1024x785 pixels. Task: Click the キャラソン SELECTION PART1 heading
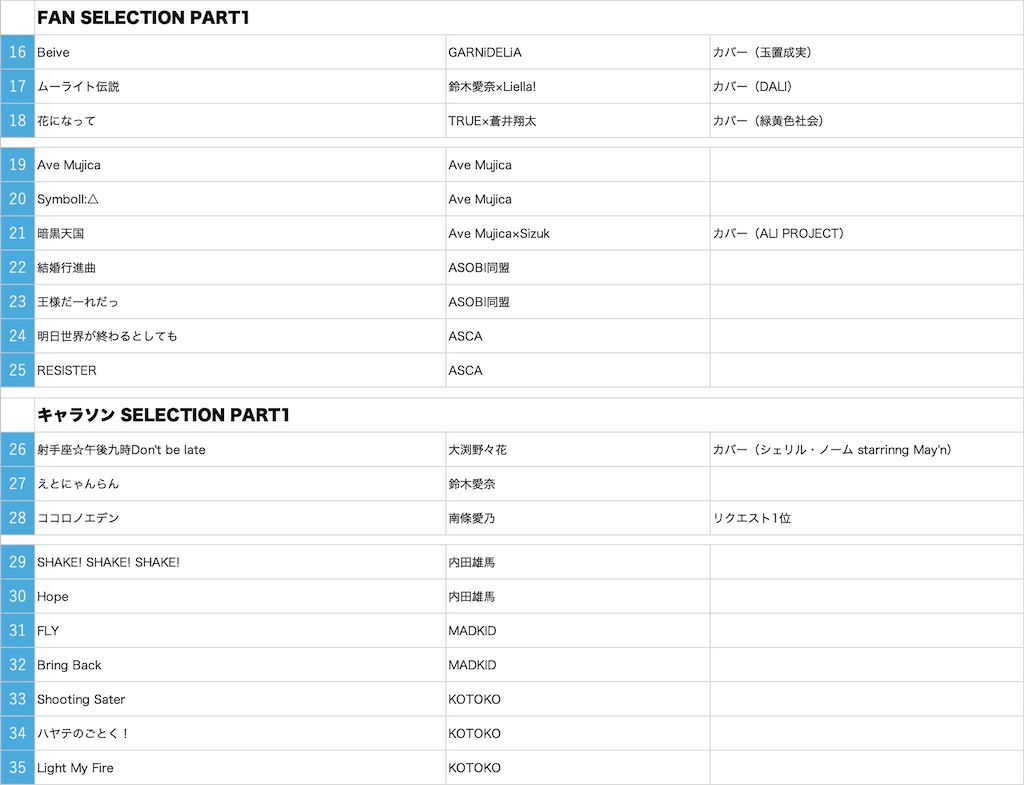[163, 415]
